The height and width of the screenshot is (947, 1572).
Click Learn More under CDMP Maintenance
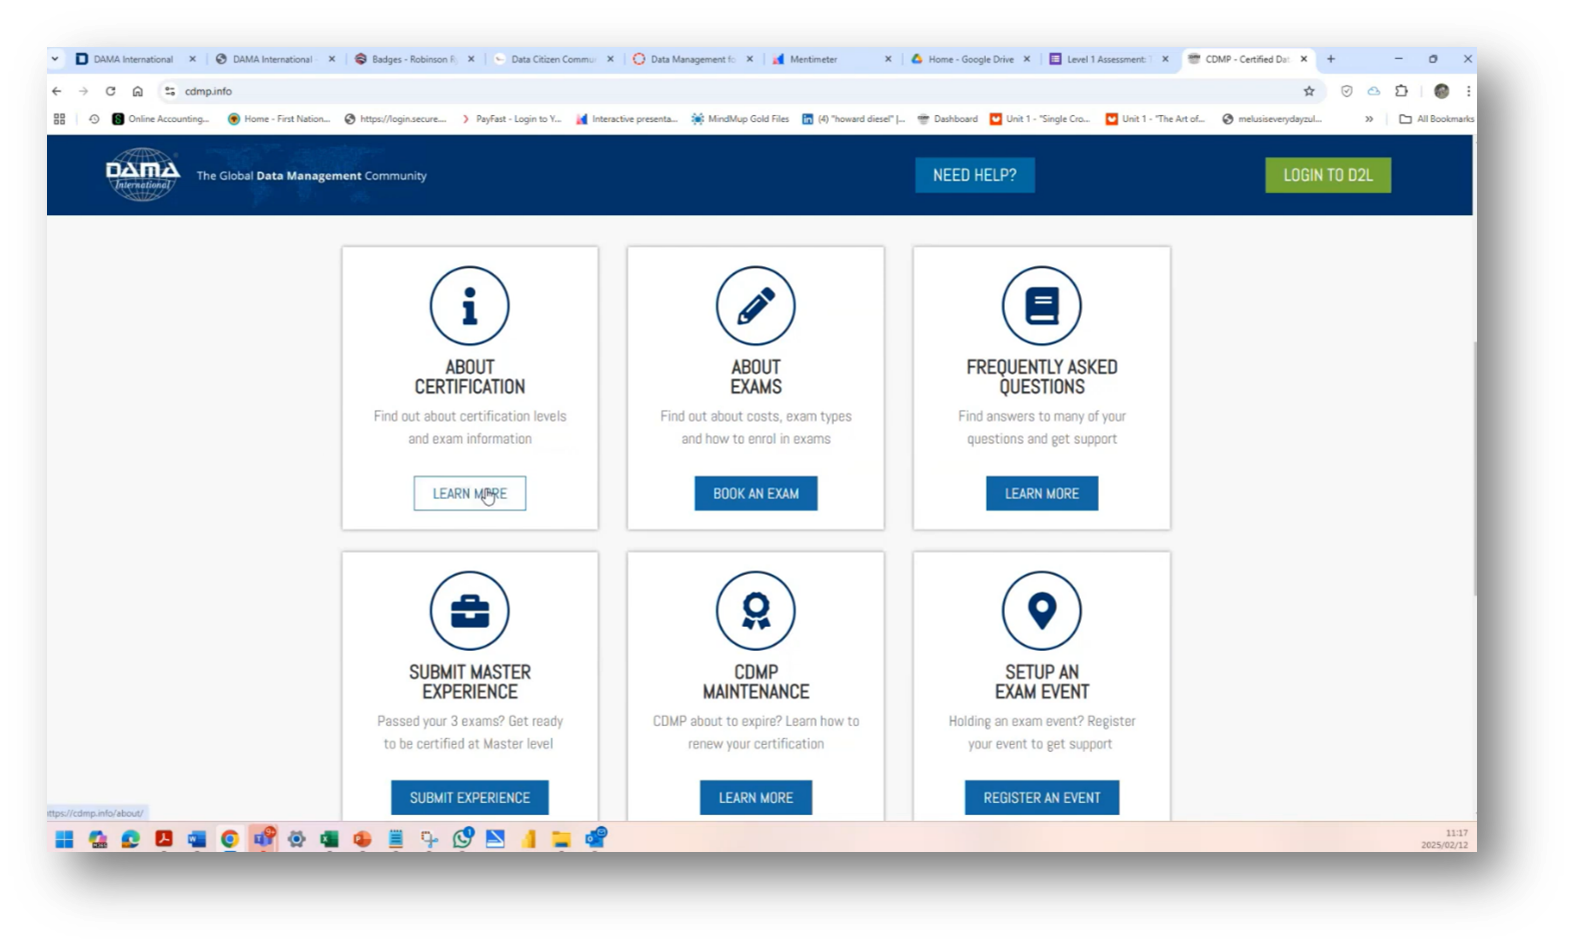(756, 797)
